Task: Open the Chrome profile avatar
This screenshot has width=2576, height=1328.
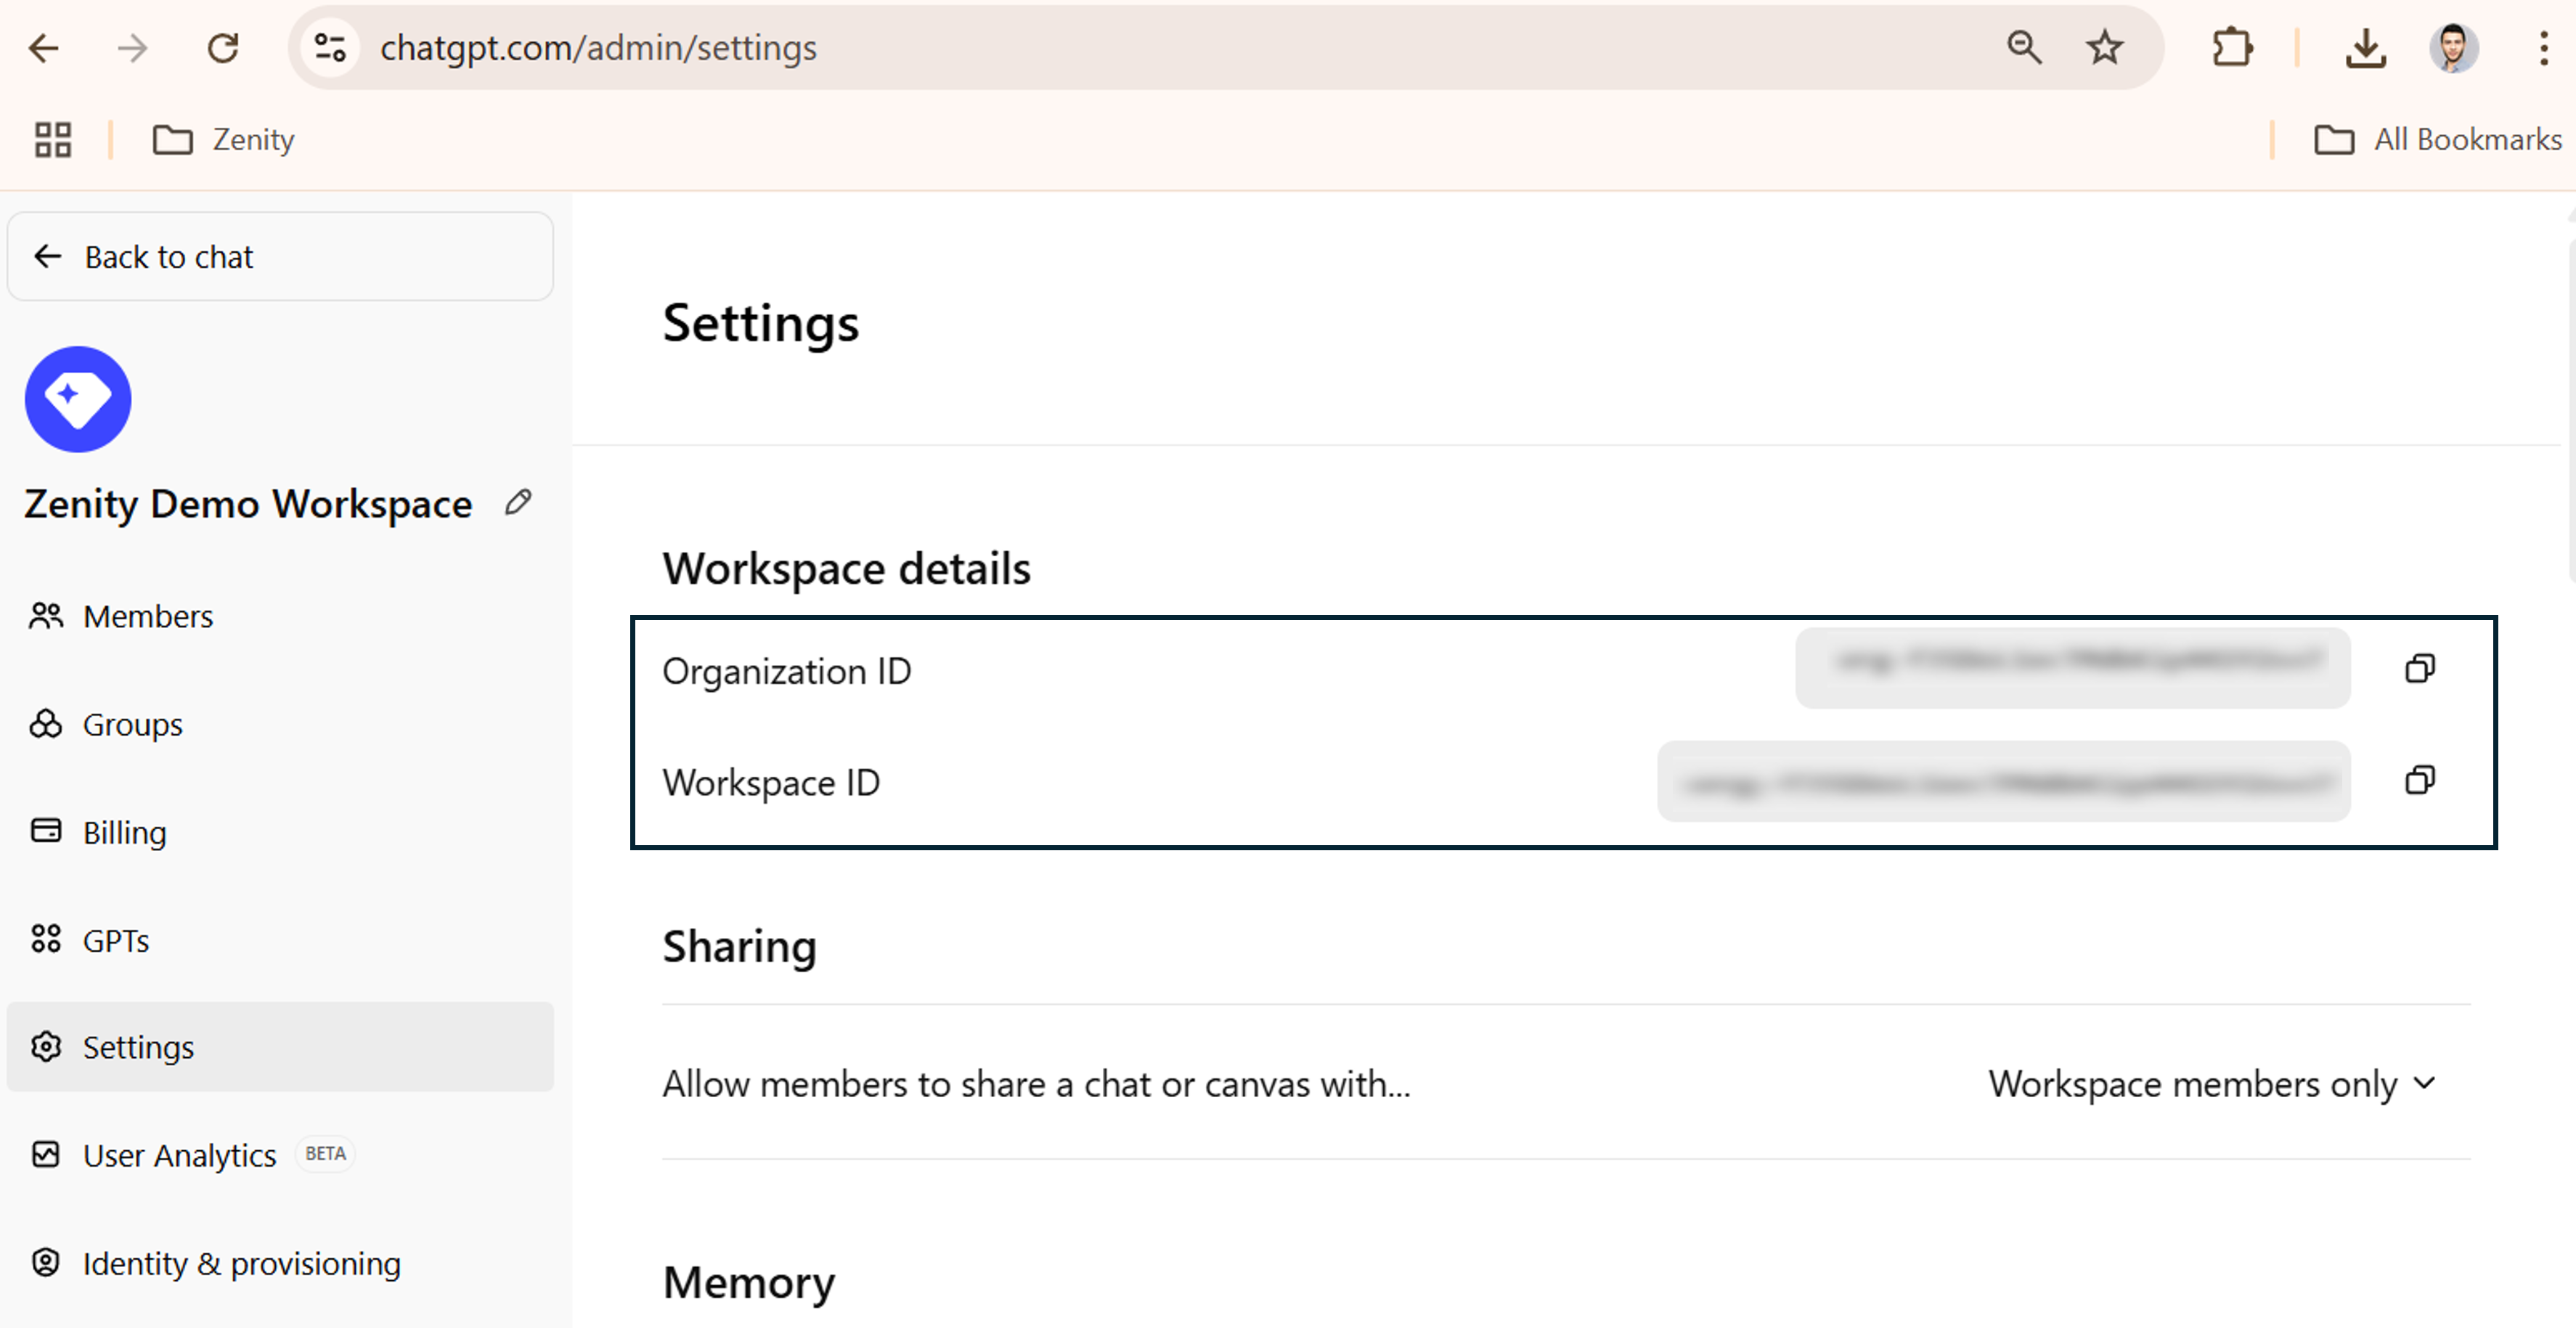Action: [2453, 47]
